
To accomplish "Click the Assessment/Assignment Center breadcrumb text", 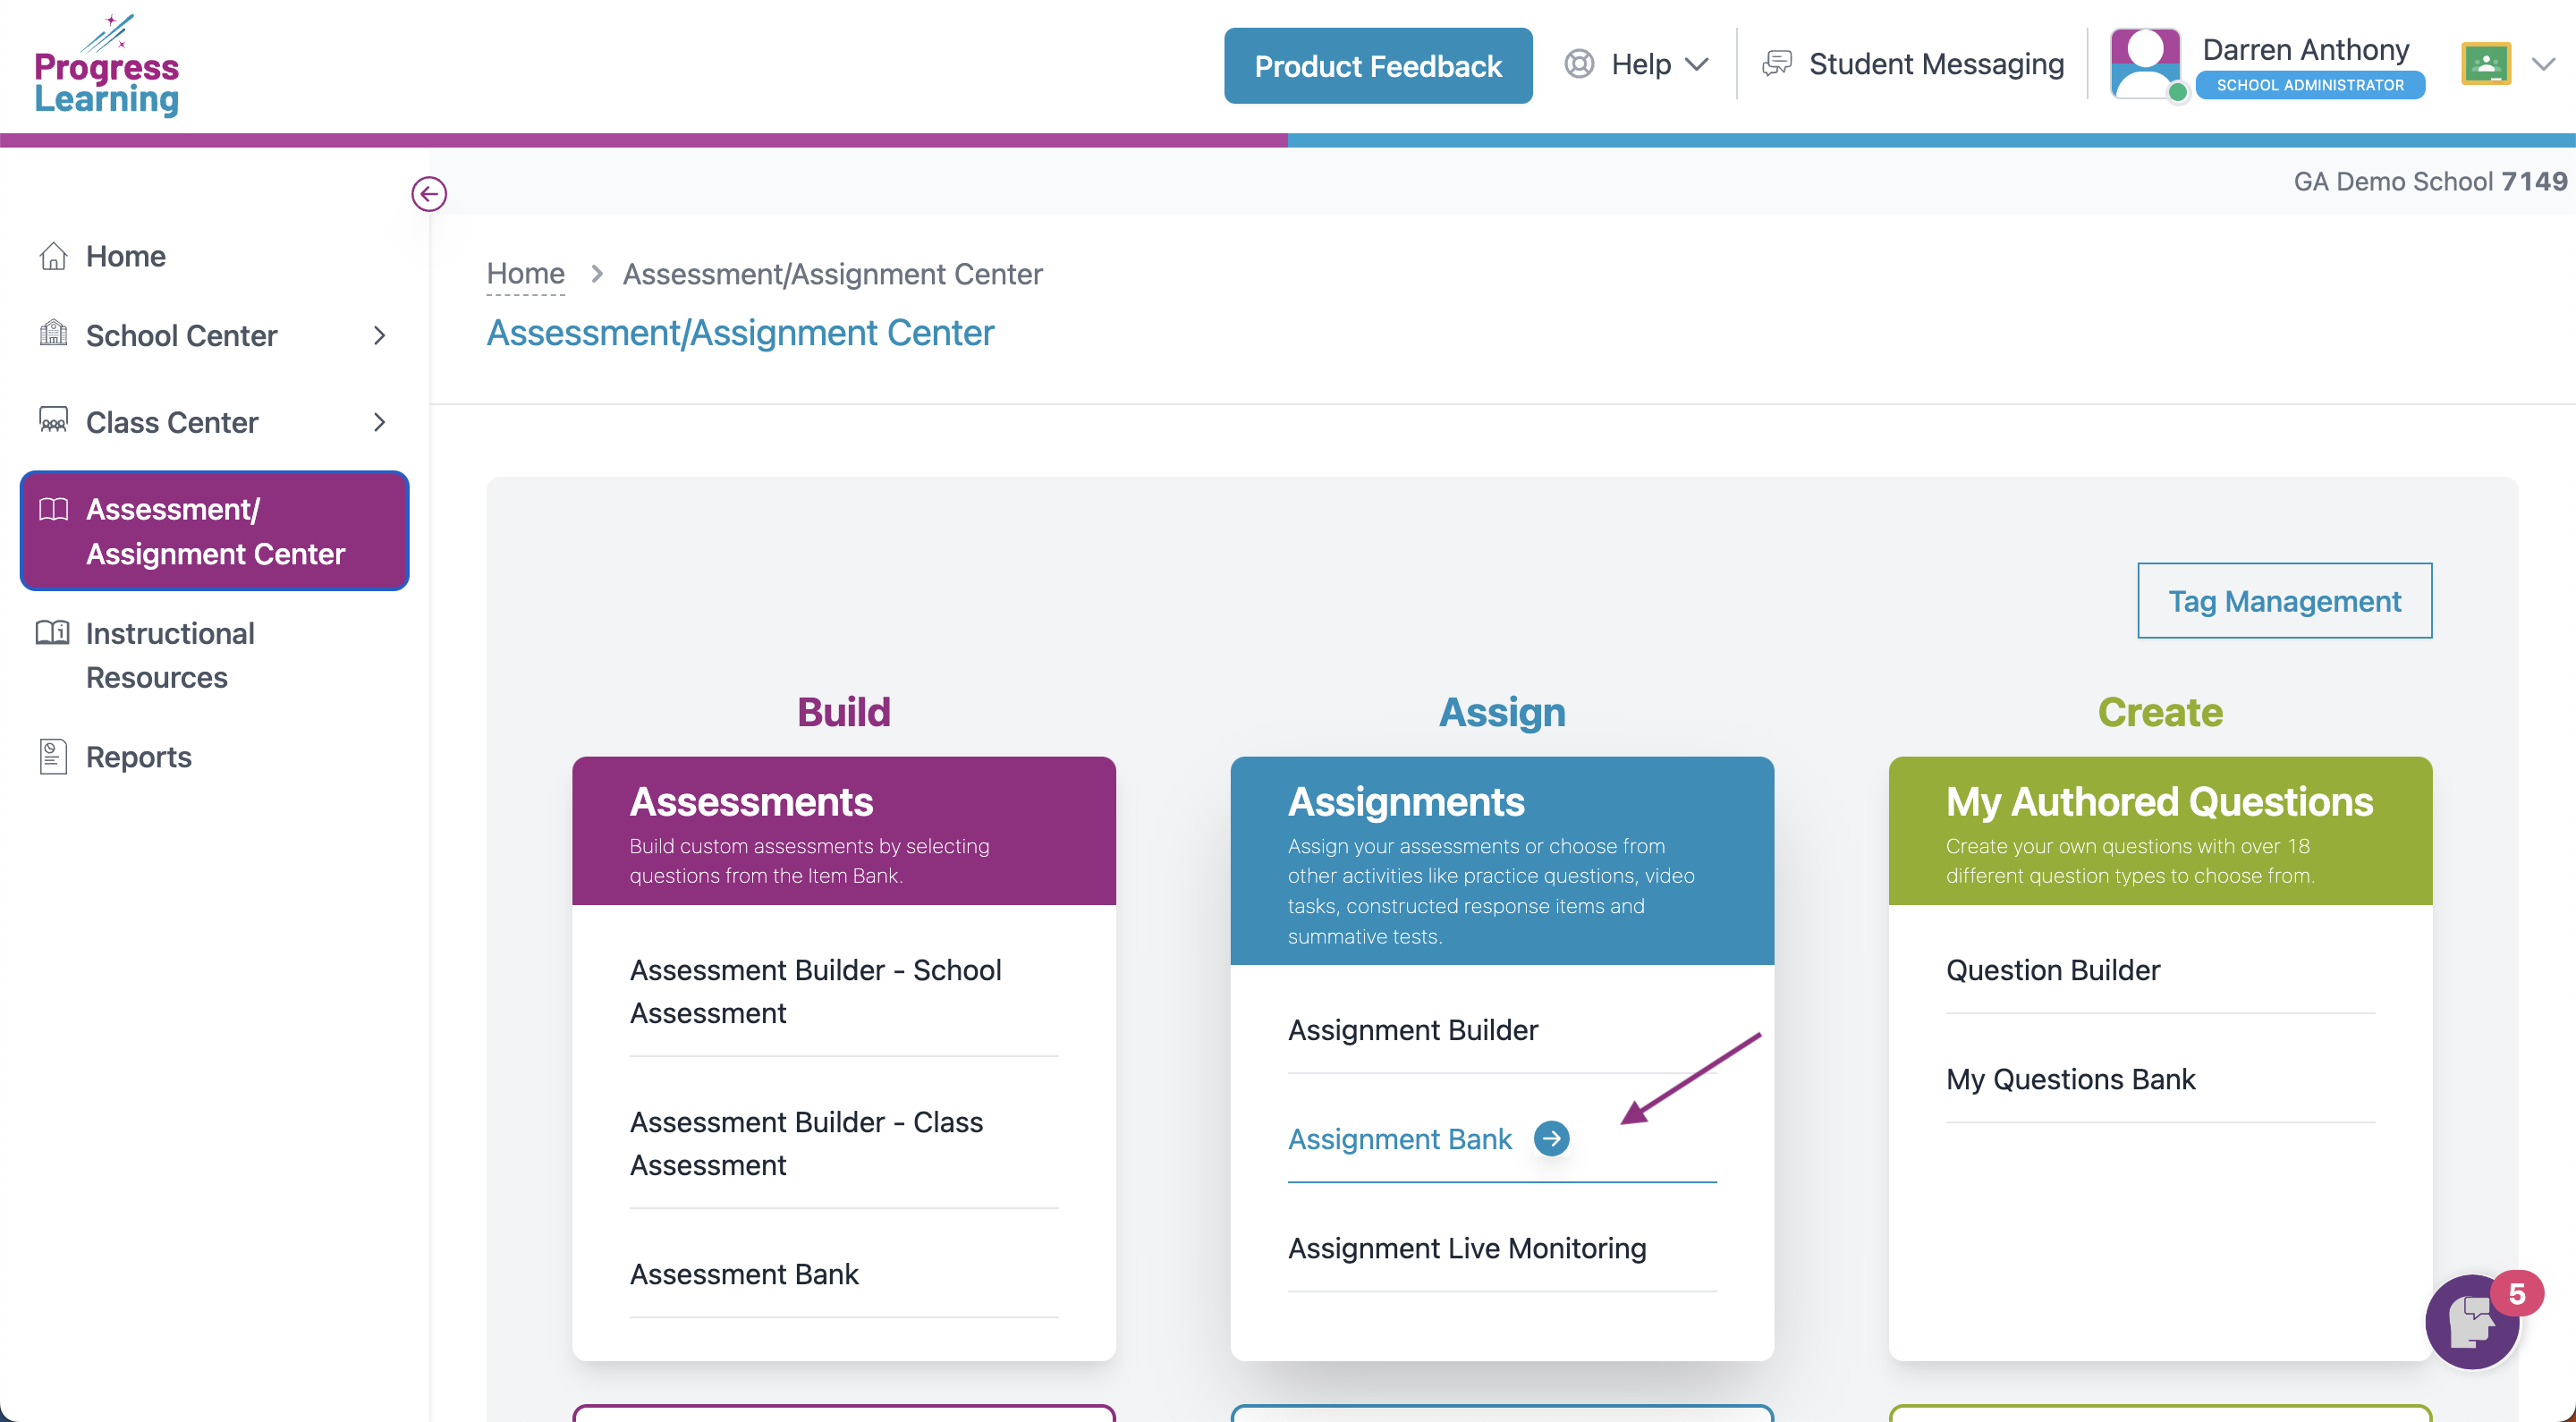I will [832, 274].
